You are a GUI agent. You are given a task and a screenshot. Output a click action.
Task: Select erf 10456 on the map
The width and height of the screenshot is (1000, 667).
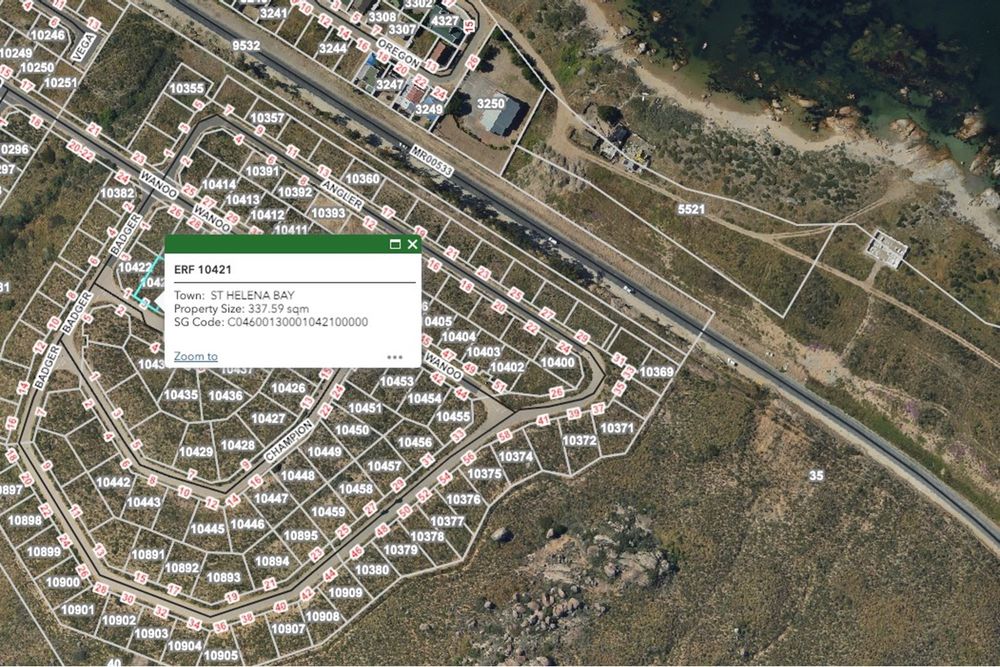coord(415,443)
